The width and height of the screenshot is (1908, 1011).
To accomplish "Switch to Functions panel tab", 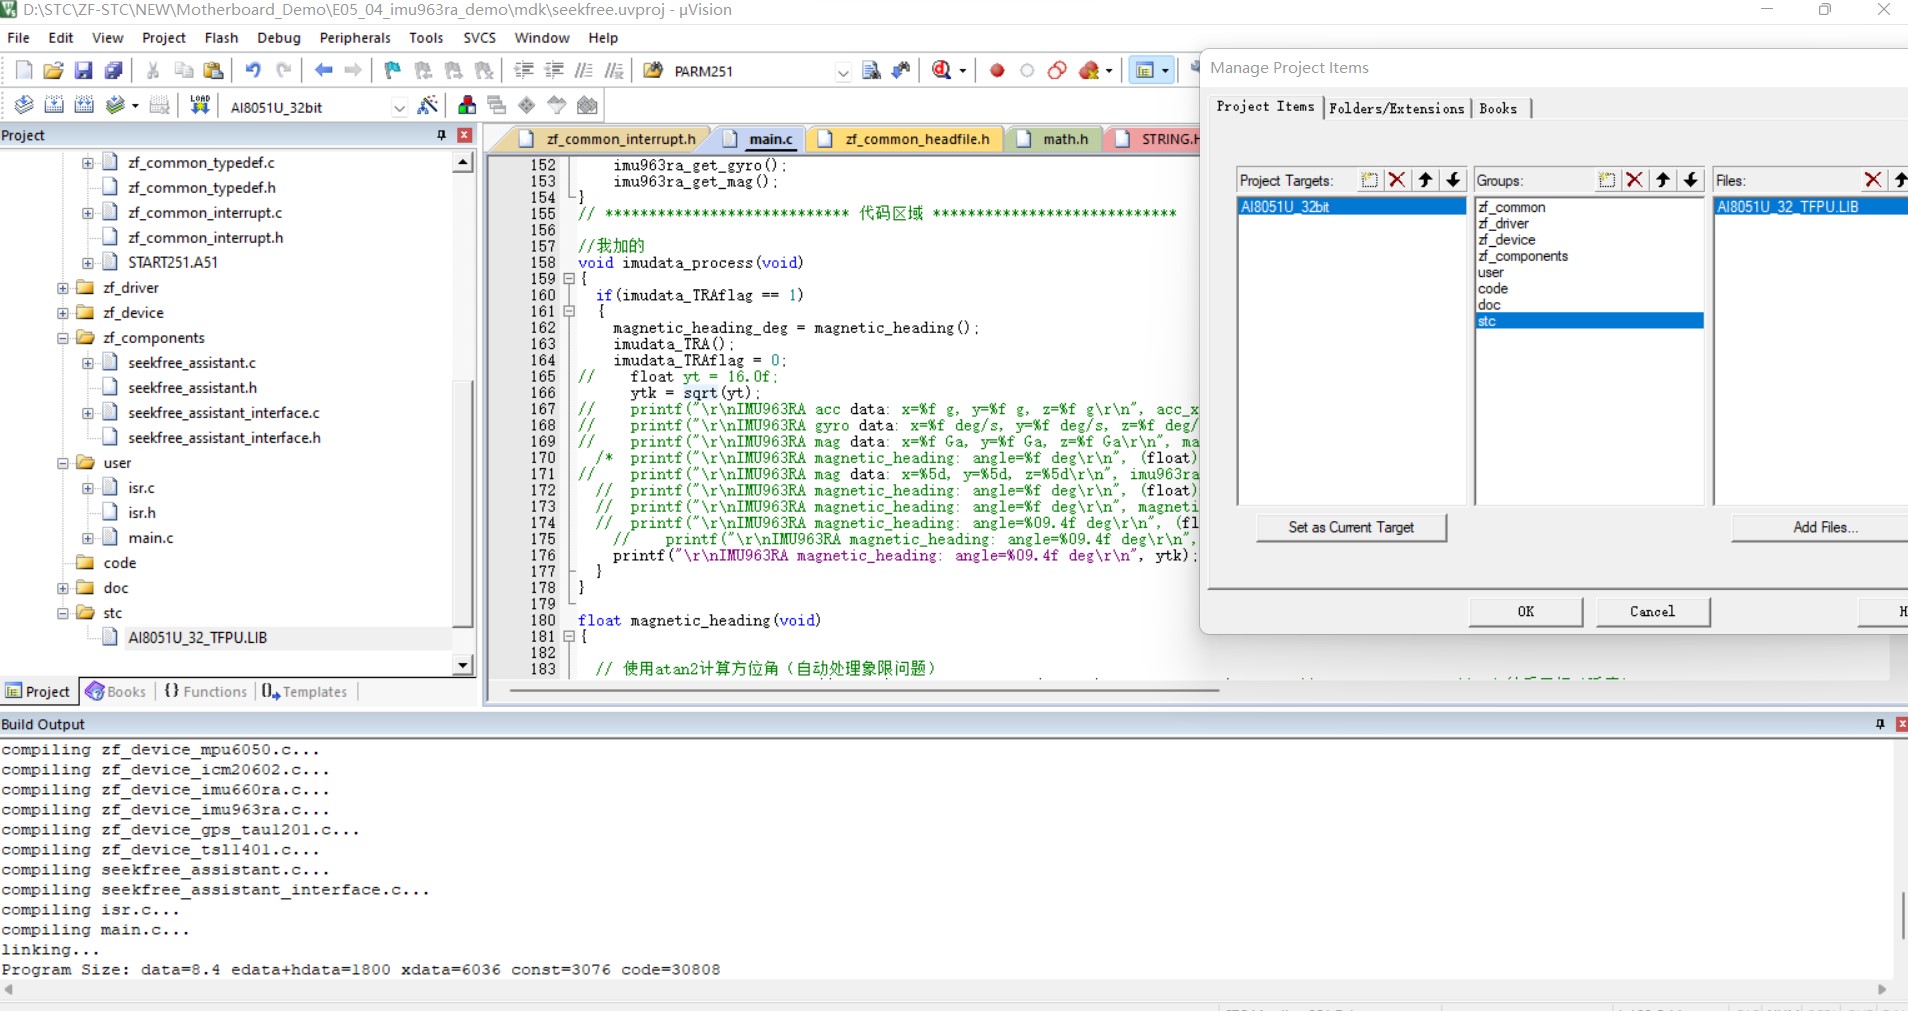I will [x=205, y=691].
